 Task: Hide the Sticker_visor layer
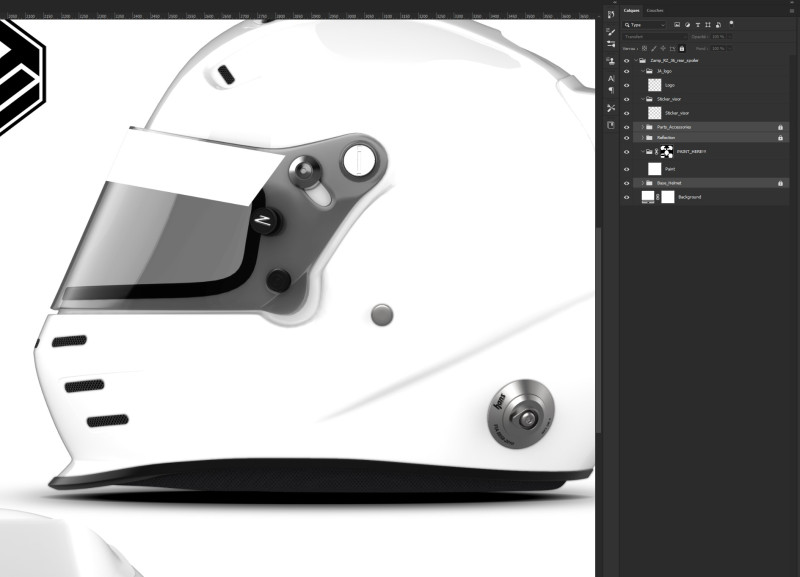pos(625,112)
